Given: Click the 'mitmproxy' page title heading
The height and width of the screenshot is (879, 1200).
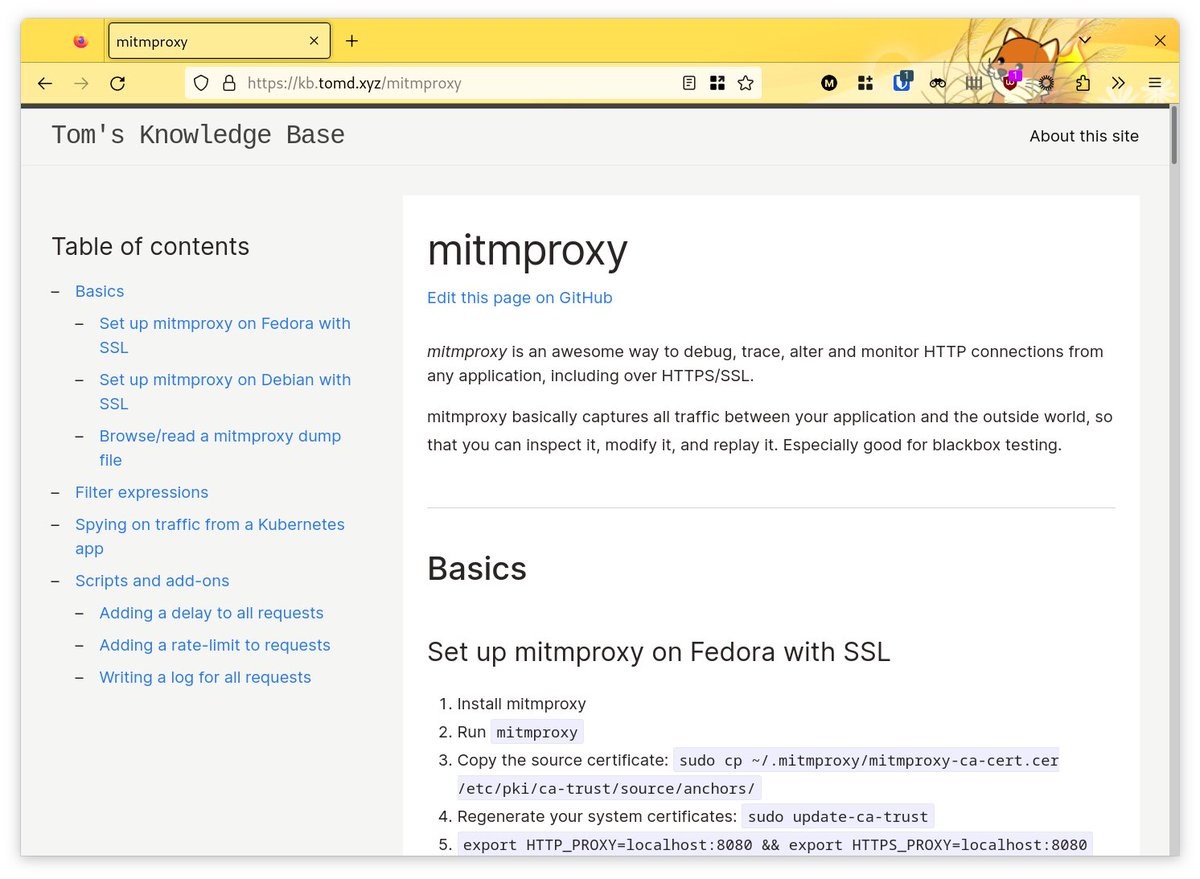Looking at the screenshot, I should (x=527, y=250).
